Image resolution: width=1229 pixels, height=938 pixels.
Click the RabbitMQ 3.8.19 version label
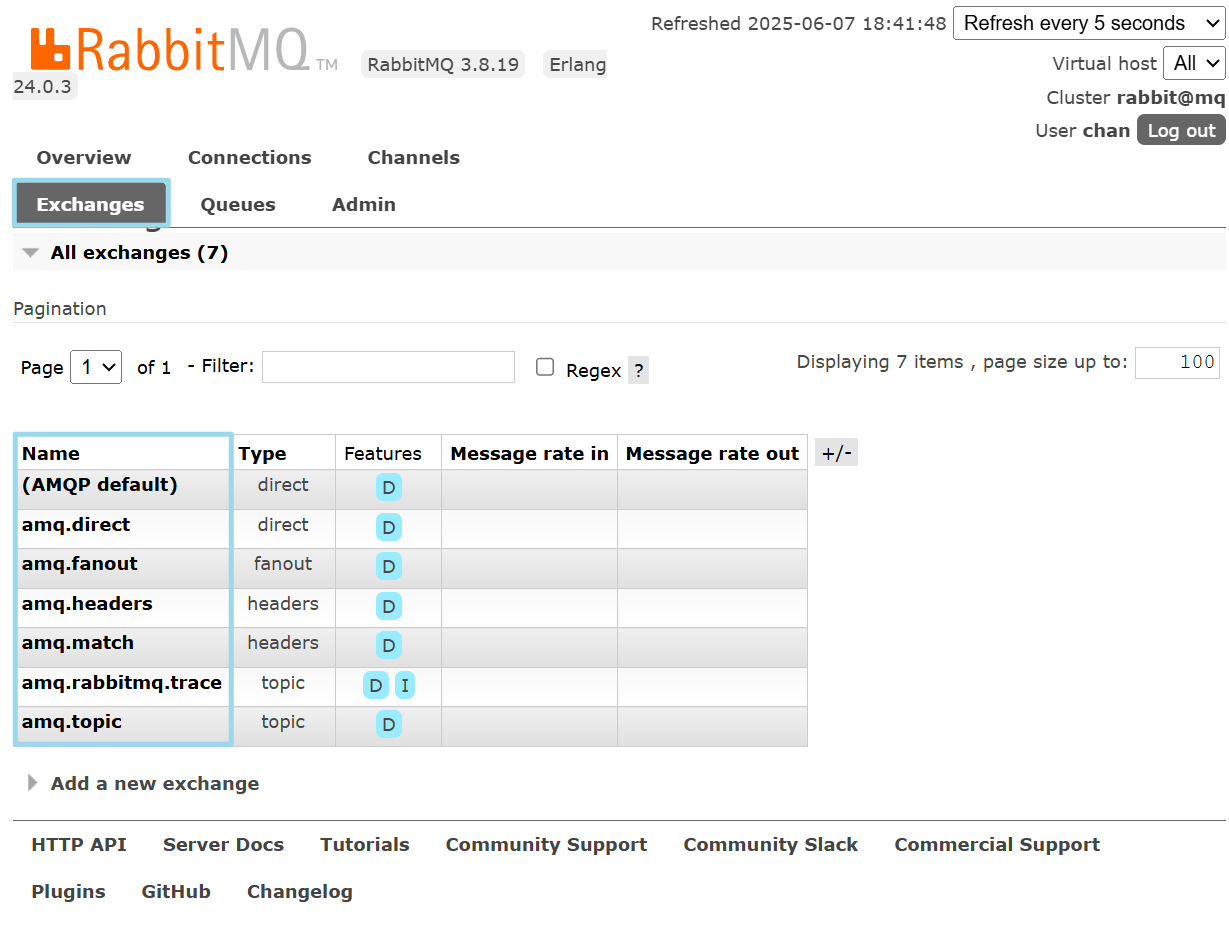[x=443, y=65]
